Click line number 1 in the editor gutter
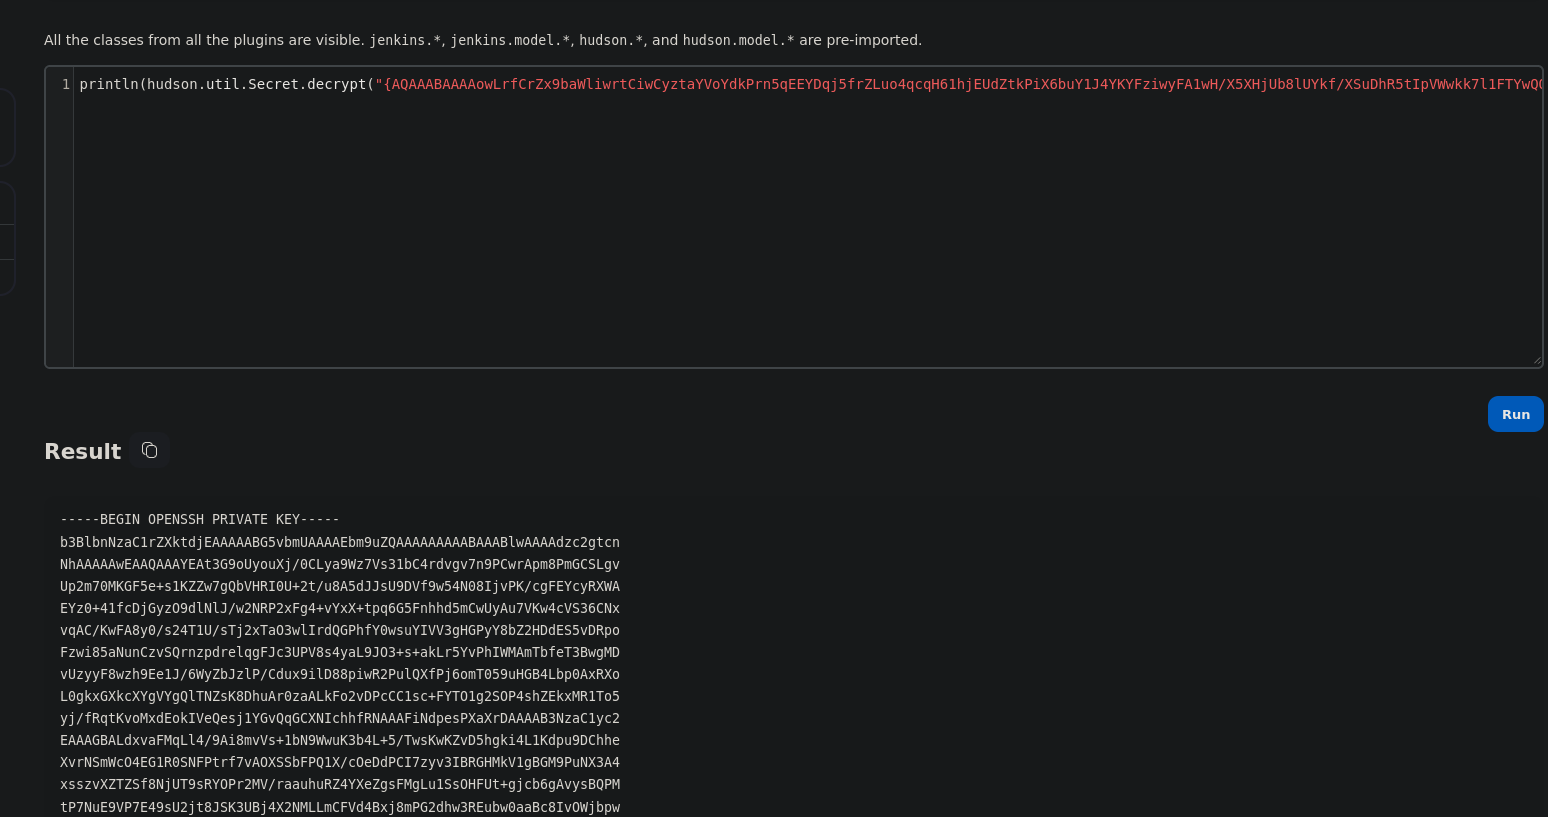 coord(66,84)
